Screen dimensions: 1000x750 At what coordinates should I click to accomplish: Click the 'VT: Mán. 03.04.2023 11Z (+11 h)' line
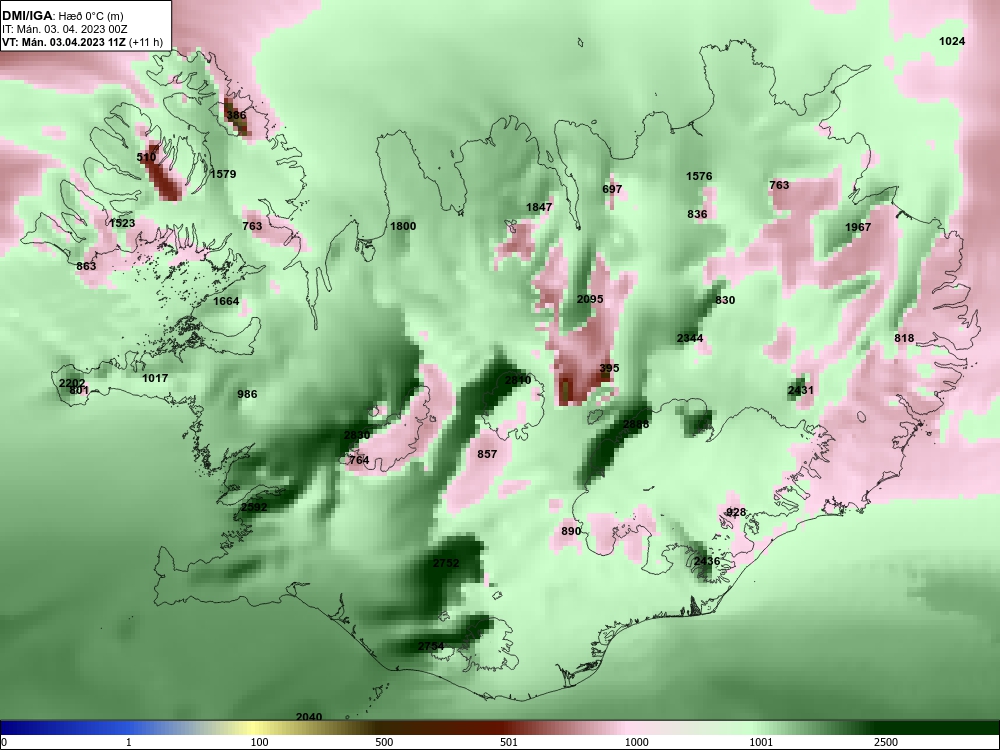(82, 43)
